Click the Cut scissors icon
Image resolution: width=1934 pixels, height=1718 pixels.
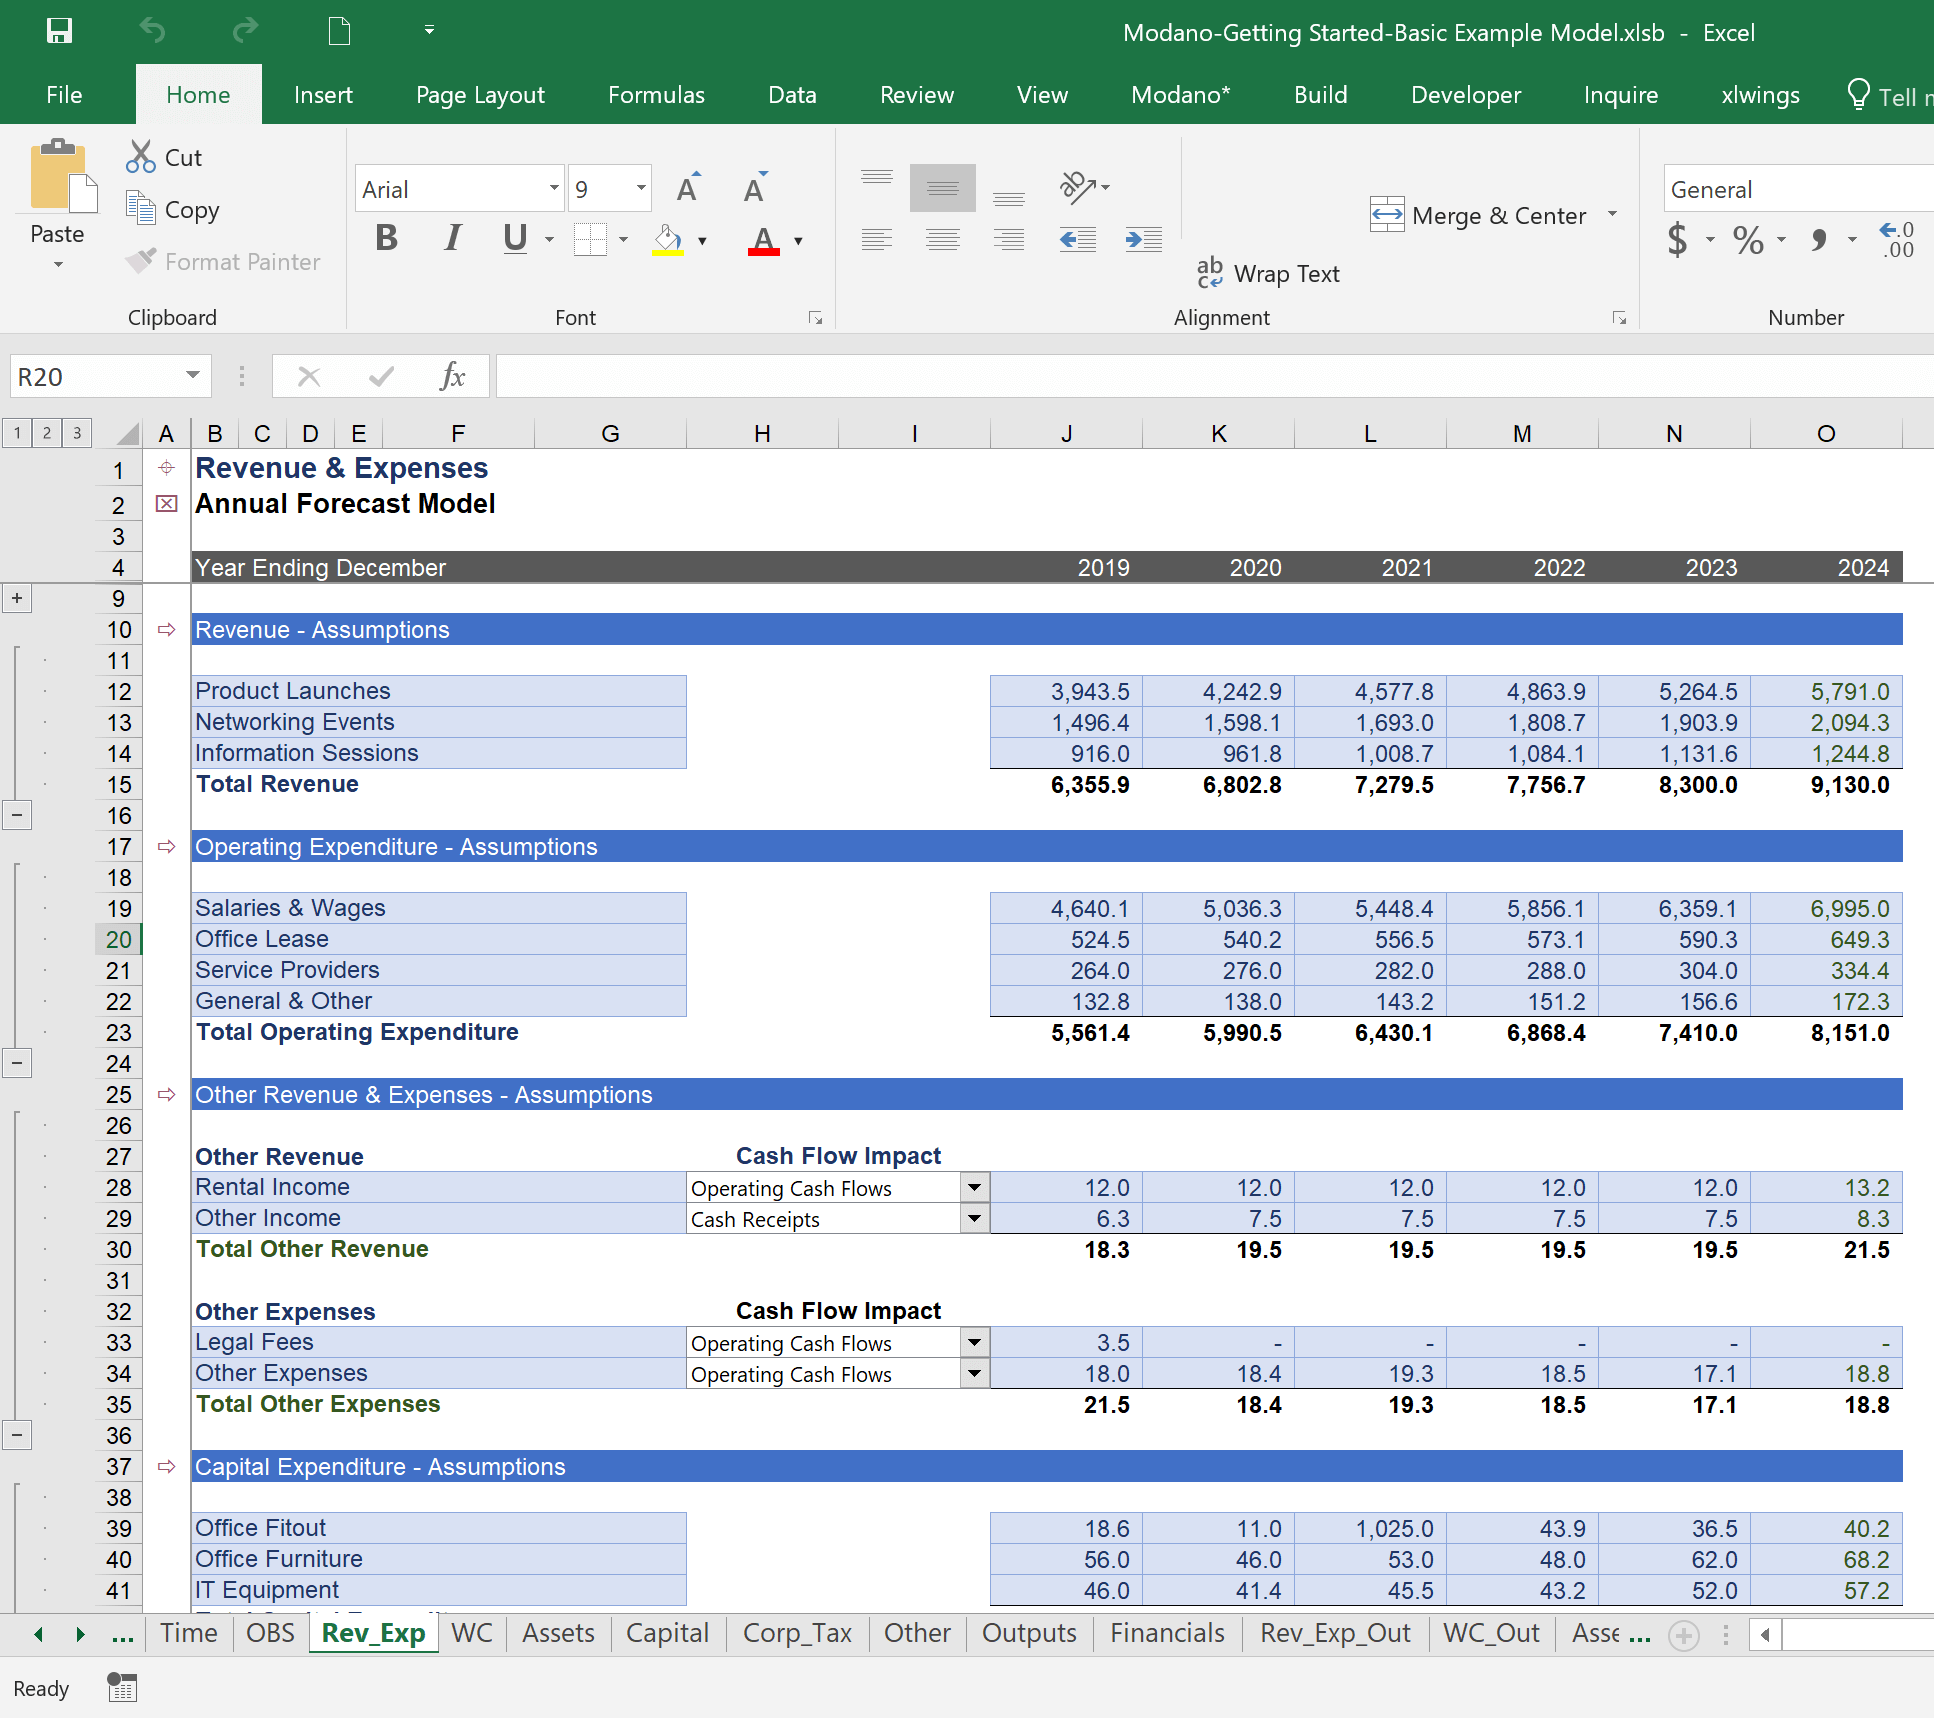[x=141, y=157]
